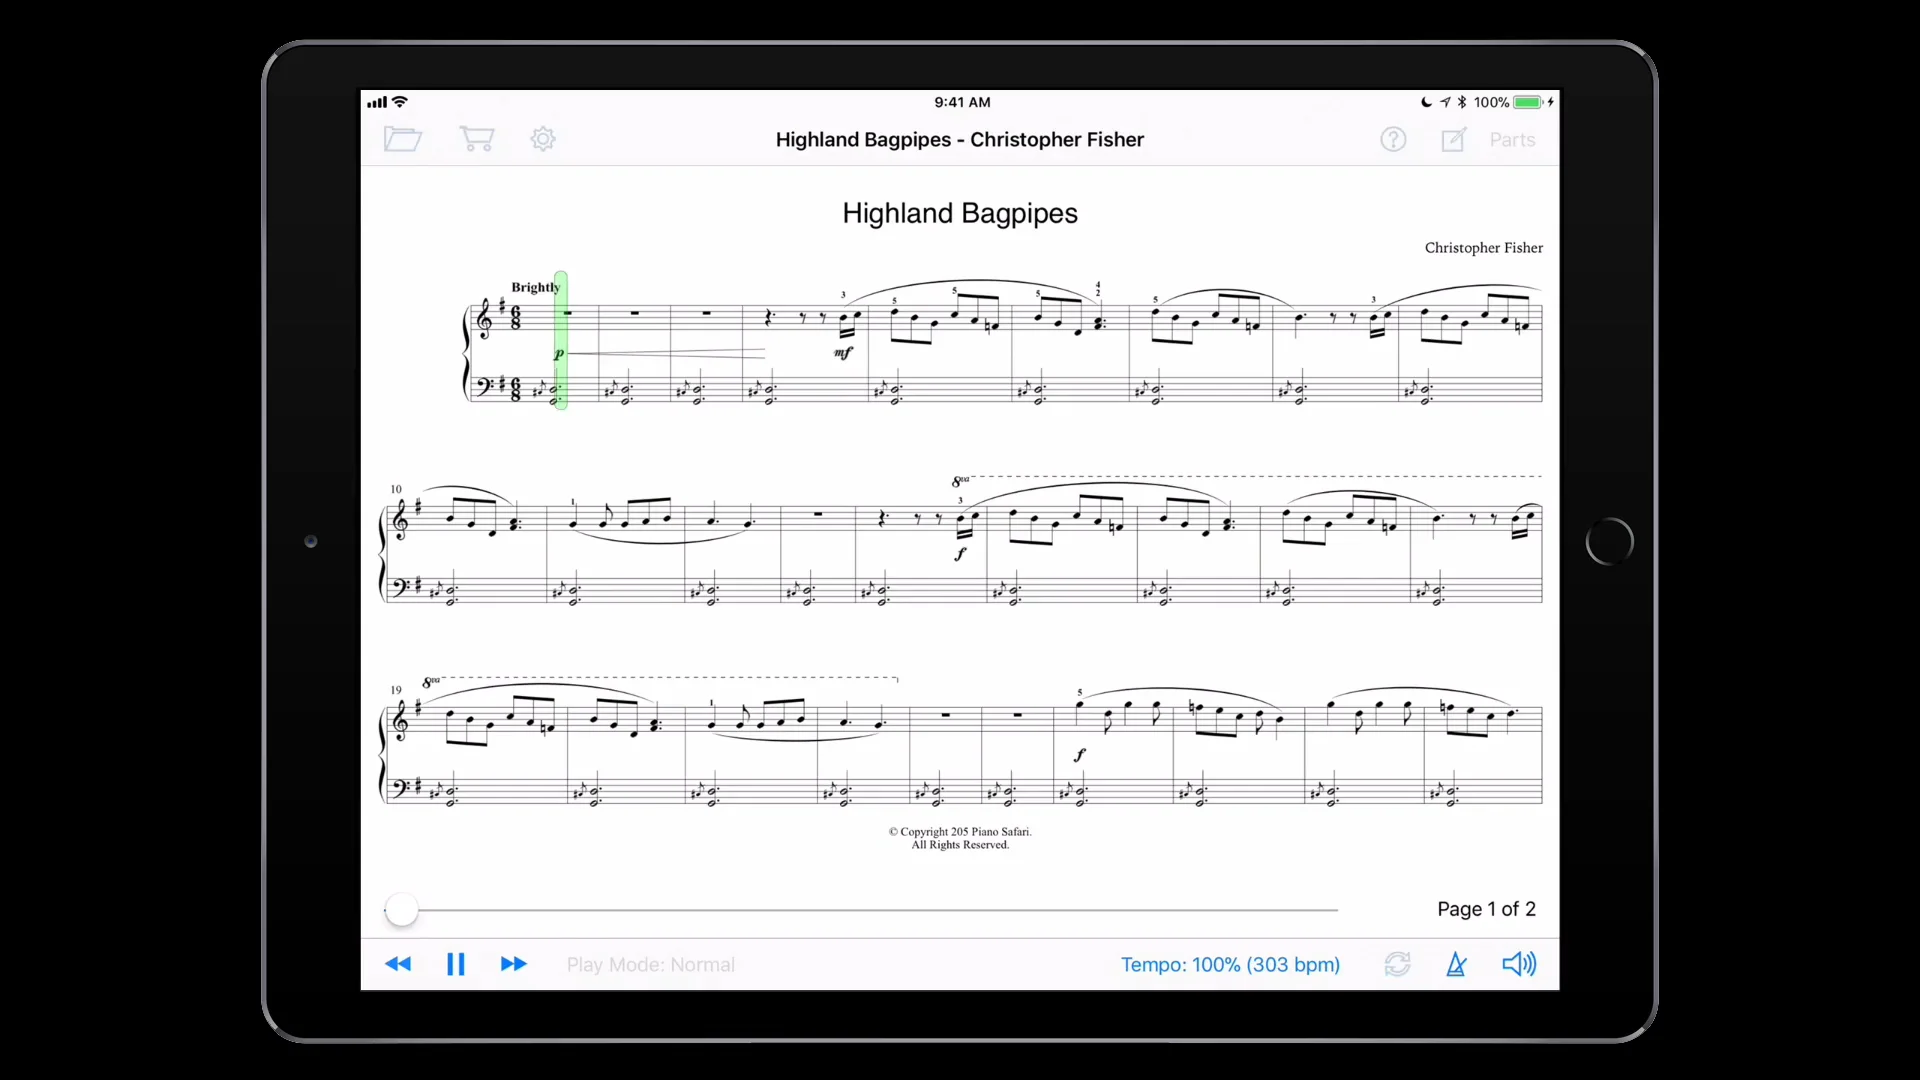Open the help question mark
Screen dimensions: 1920x1080
tap(1393, 140)
